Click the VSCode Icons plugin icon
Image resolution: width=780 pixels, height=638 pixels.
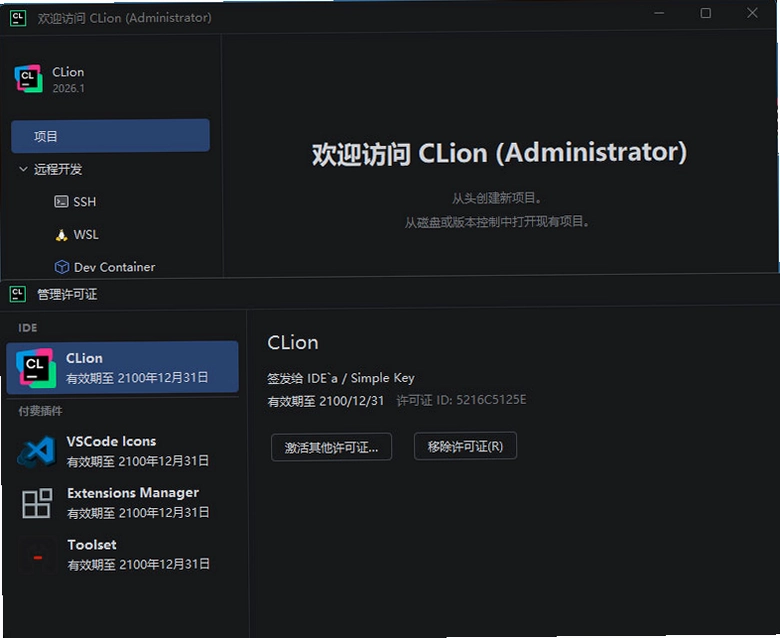36,451
